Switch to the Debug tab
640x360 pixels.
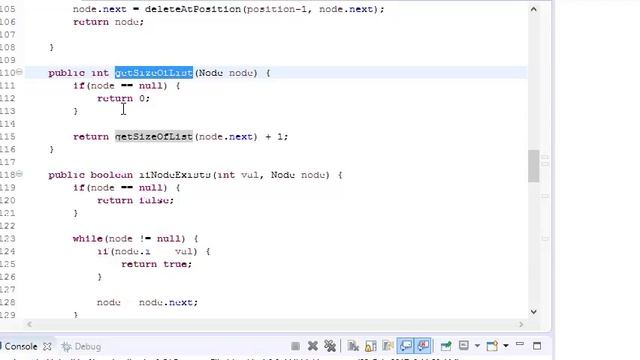point(81,347)
